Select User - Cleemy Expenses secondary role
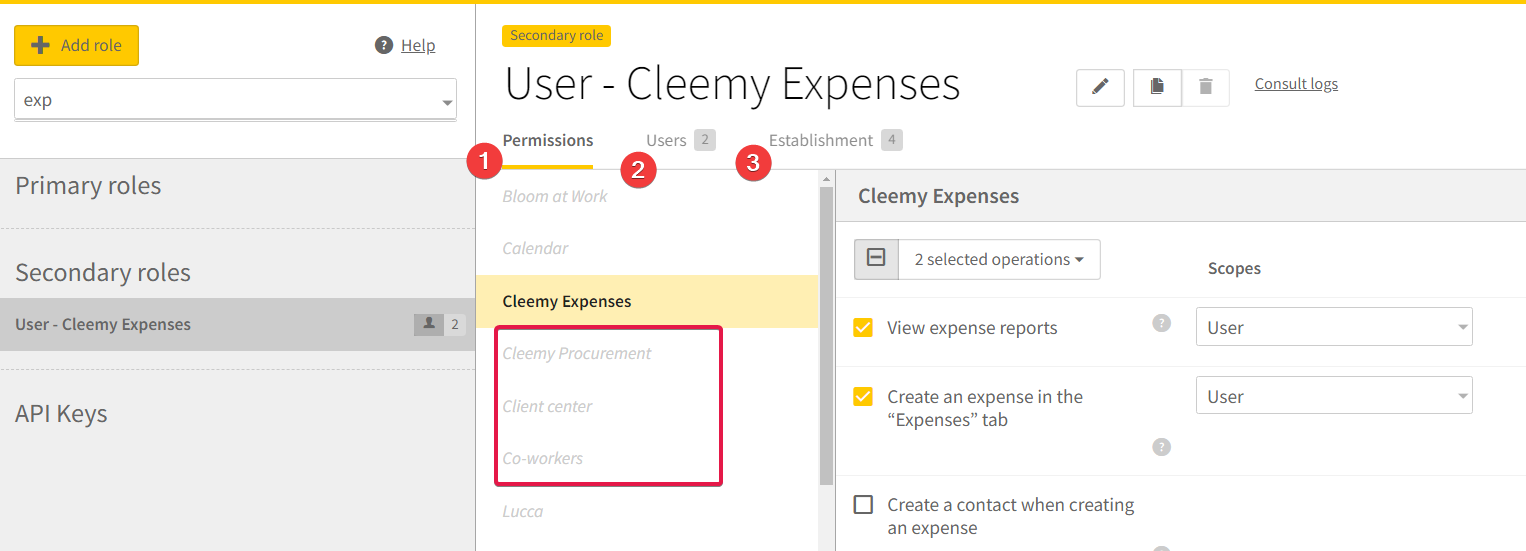 point(237,324)
